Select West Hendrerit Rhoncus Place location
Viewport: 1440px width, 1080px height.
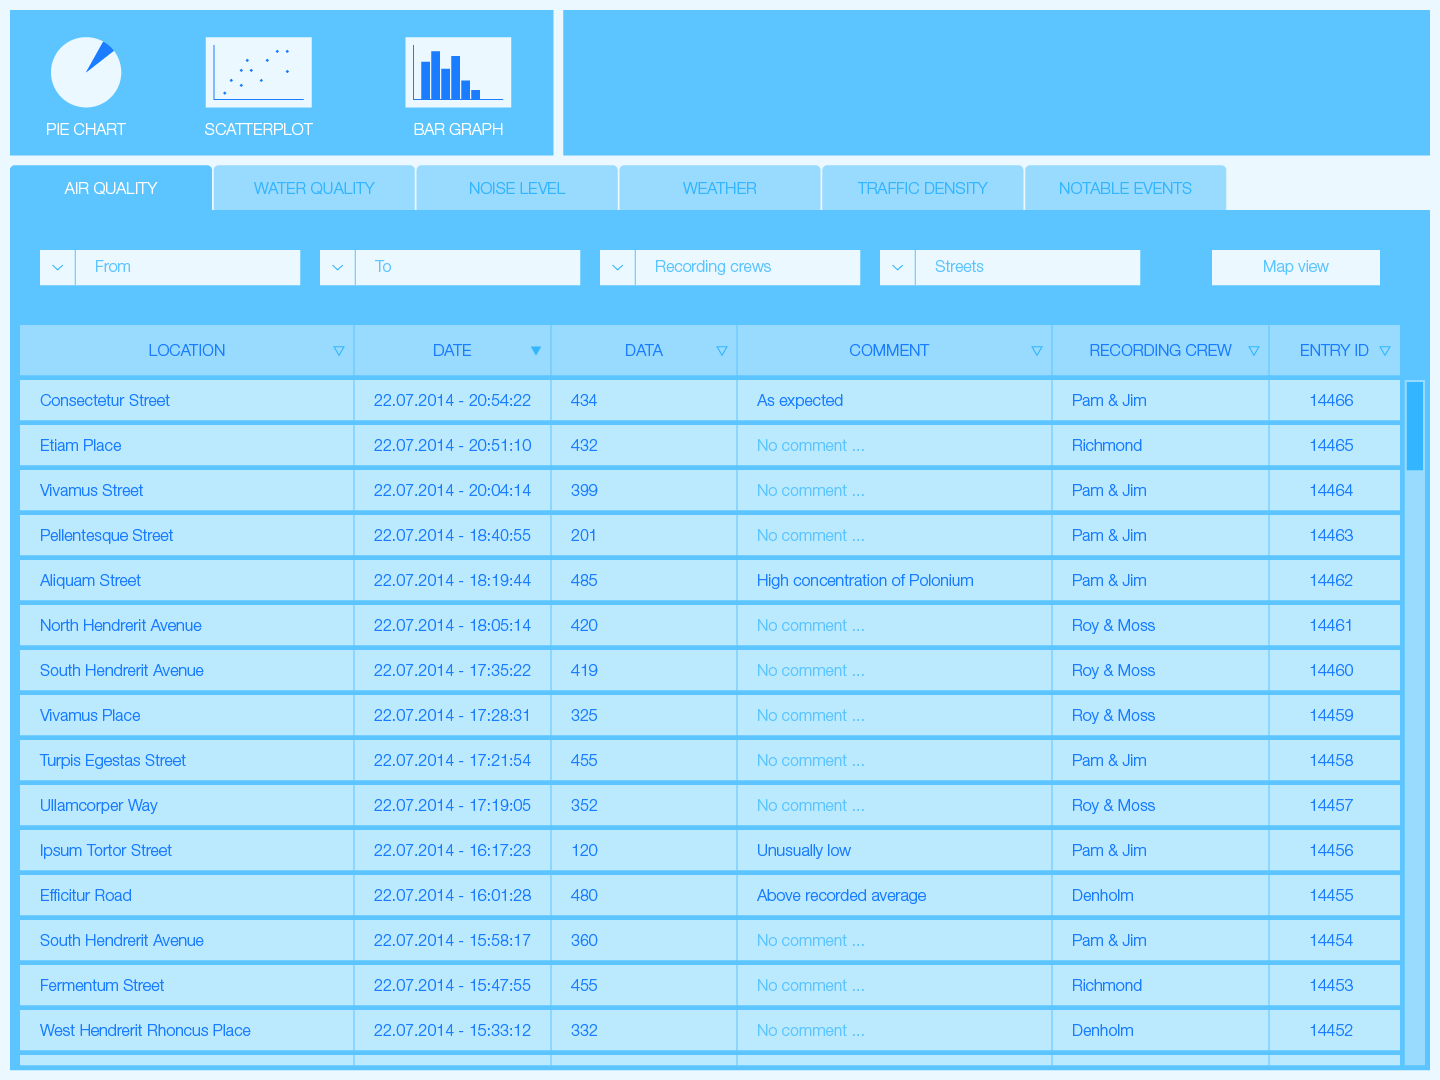(x=145, y=1031)
